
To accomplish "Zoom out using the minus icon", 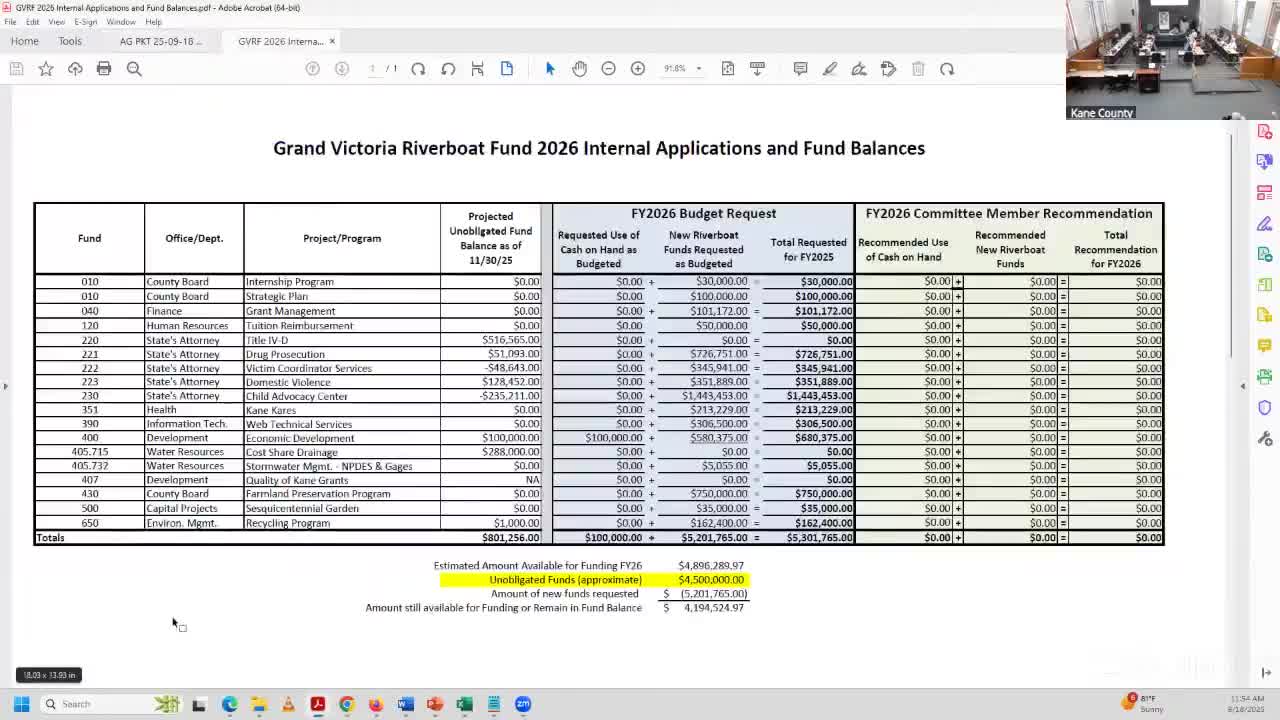I will [x=609, y=68].
